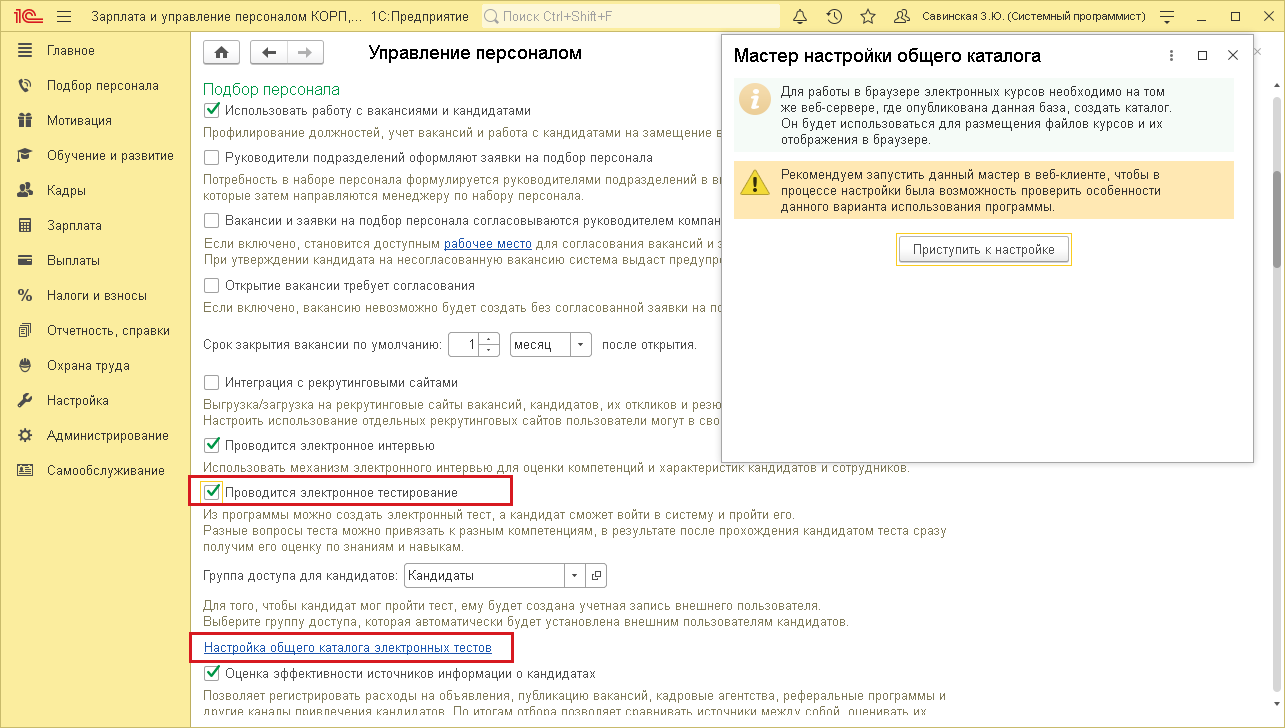Open history clock icon

coord(834,16)
